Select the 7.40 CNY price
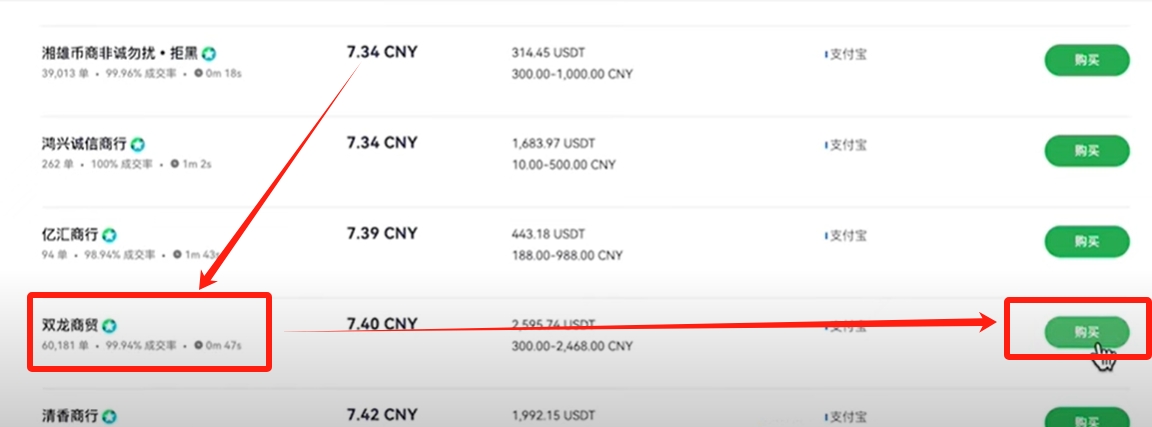The image size is (1152, 427). 382,323
